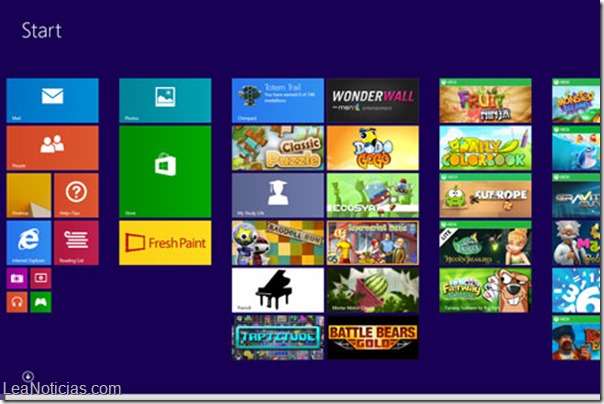Open the Supermarket Mania game tile
This screenshot has height=404, width=604.
(373, 243)
